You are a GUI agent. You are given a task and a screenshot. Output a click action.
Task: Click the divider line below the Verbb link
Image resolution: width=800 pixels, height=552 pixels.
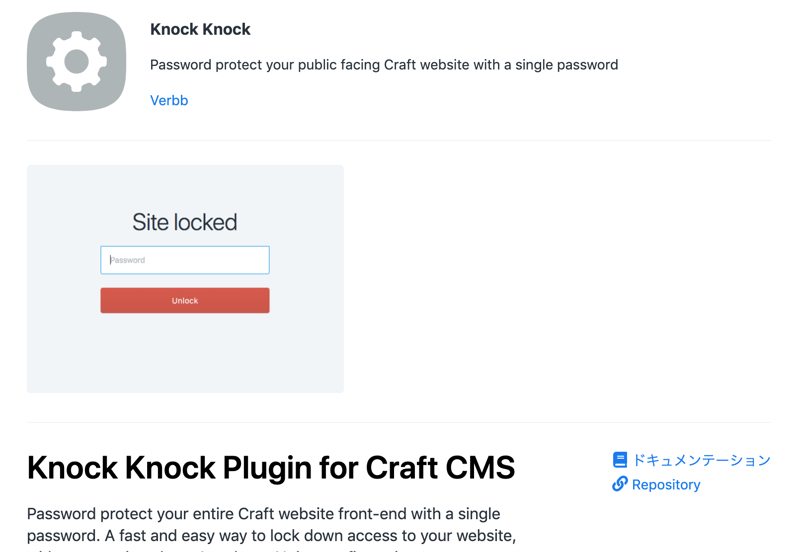click(x=399, y=140)
